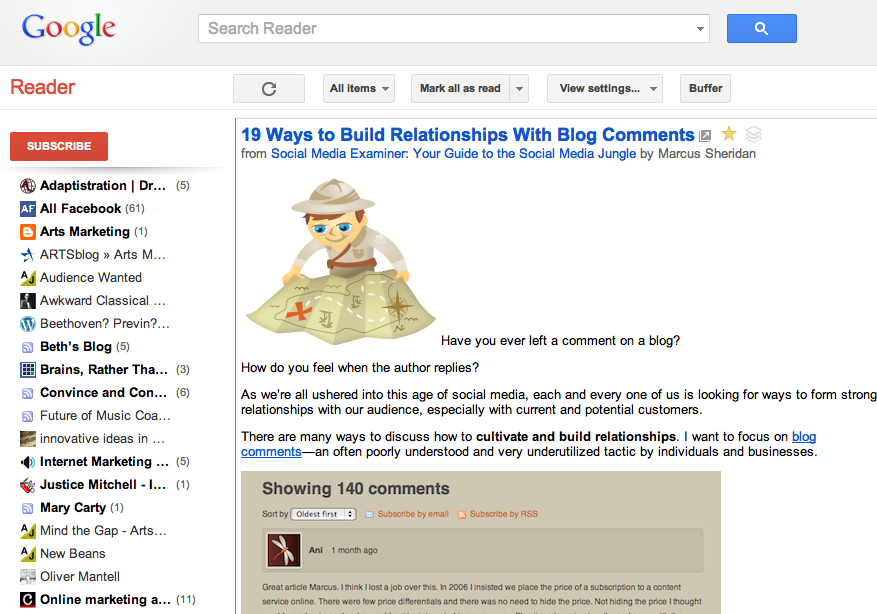Star the 19 Ways article

[x=729, y=134]
